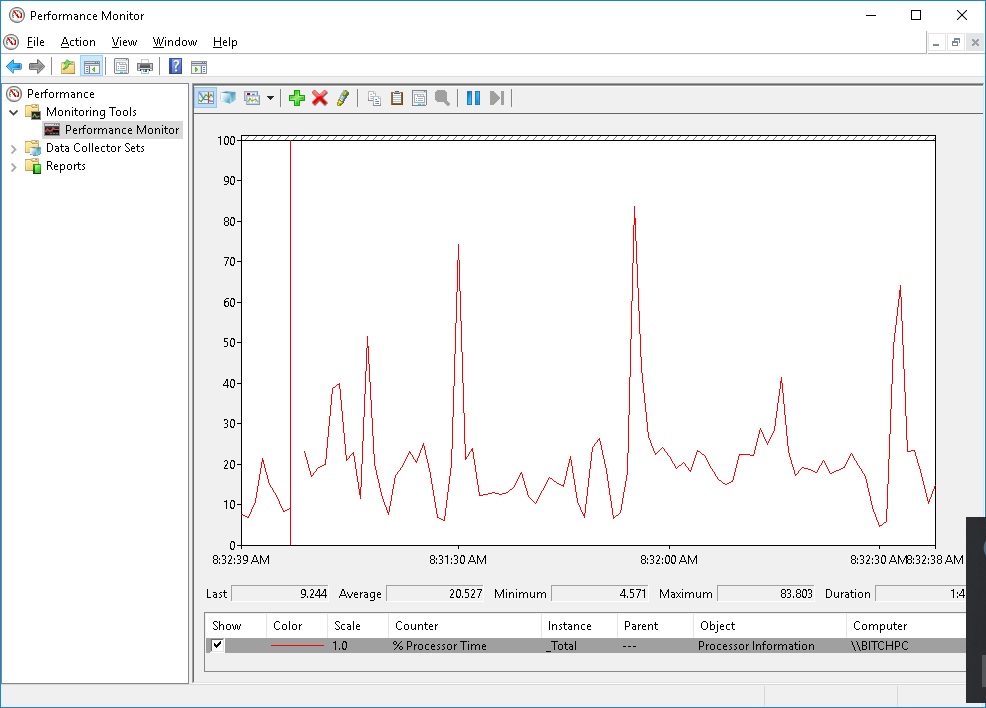The width and height of the screenshot is (986, 708).
Task: Click the Computer column header
Action: point(906,626)
